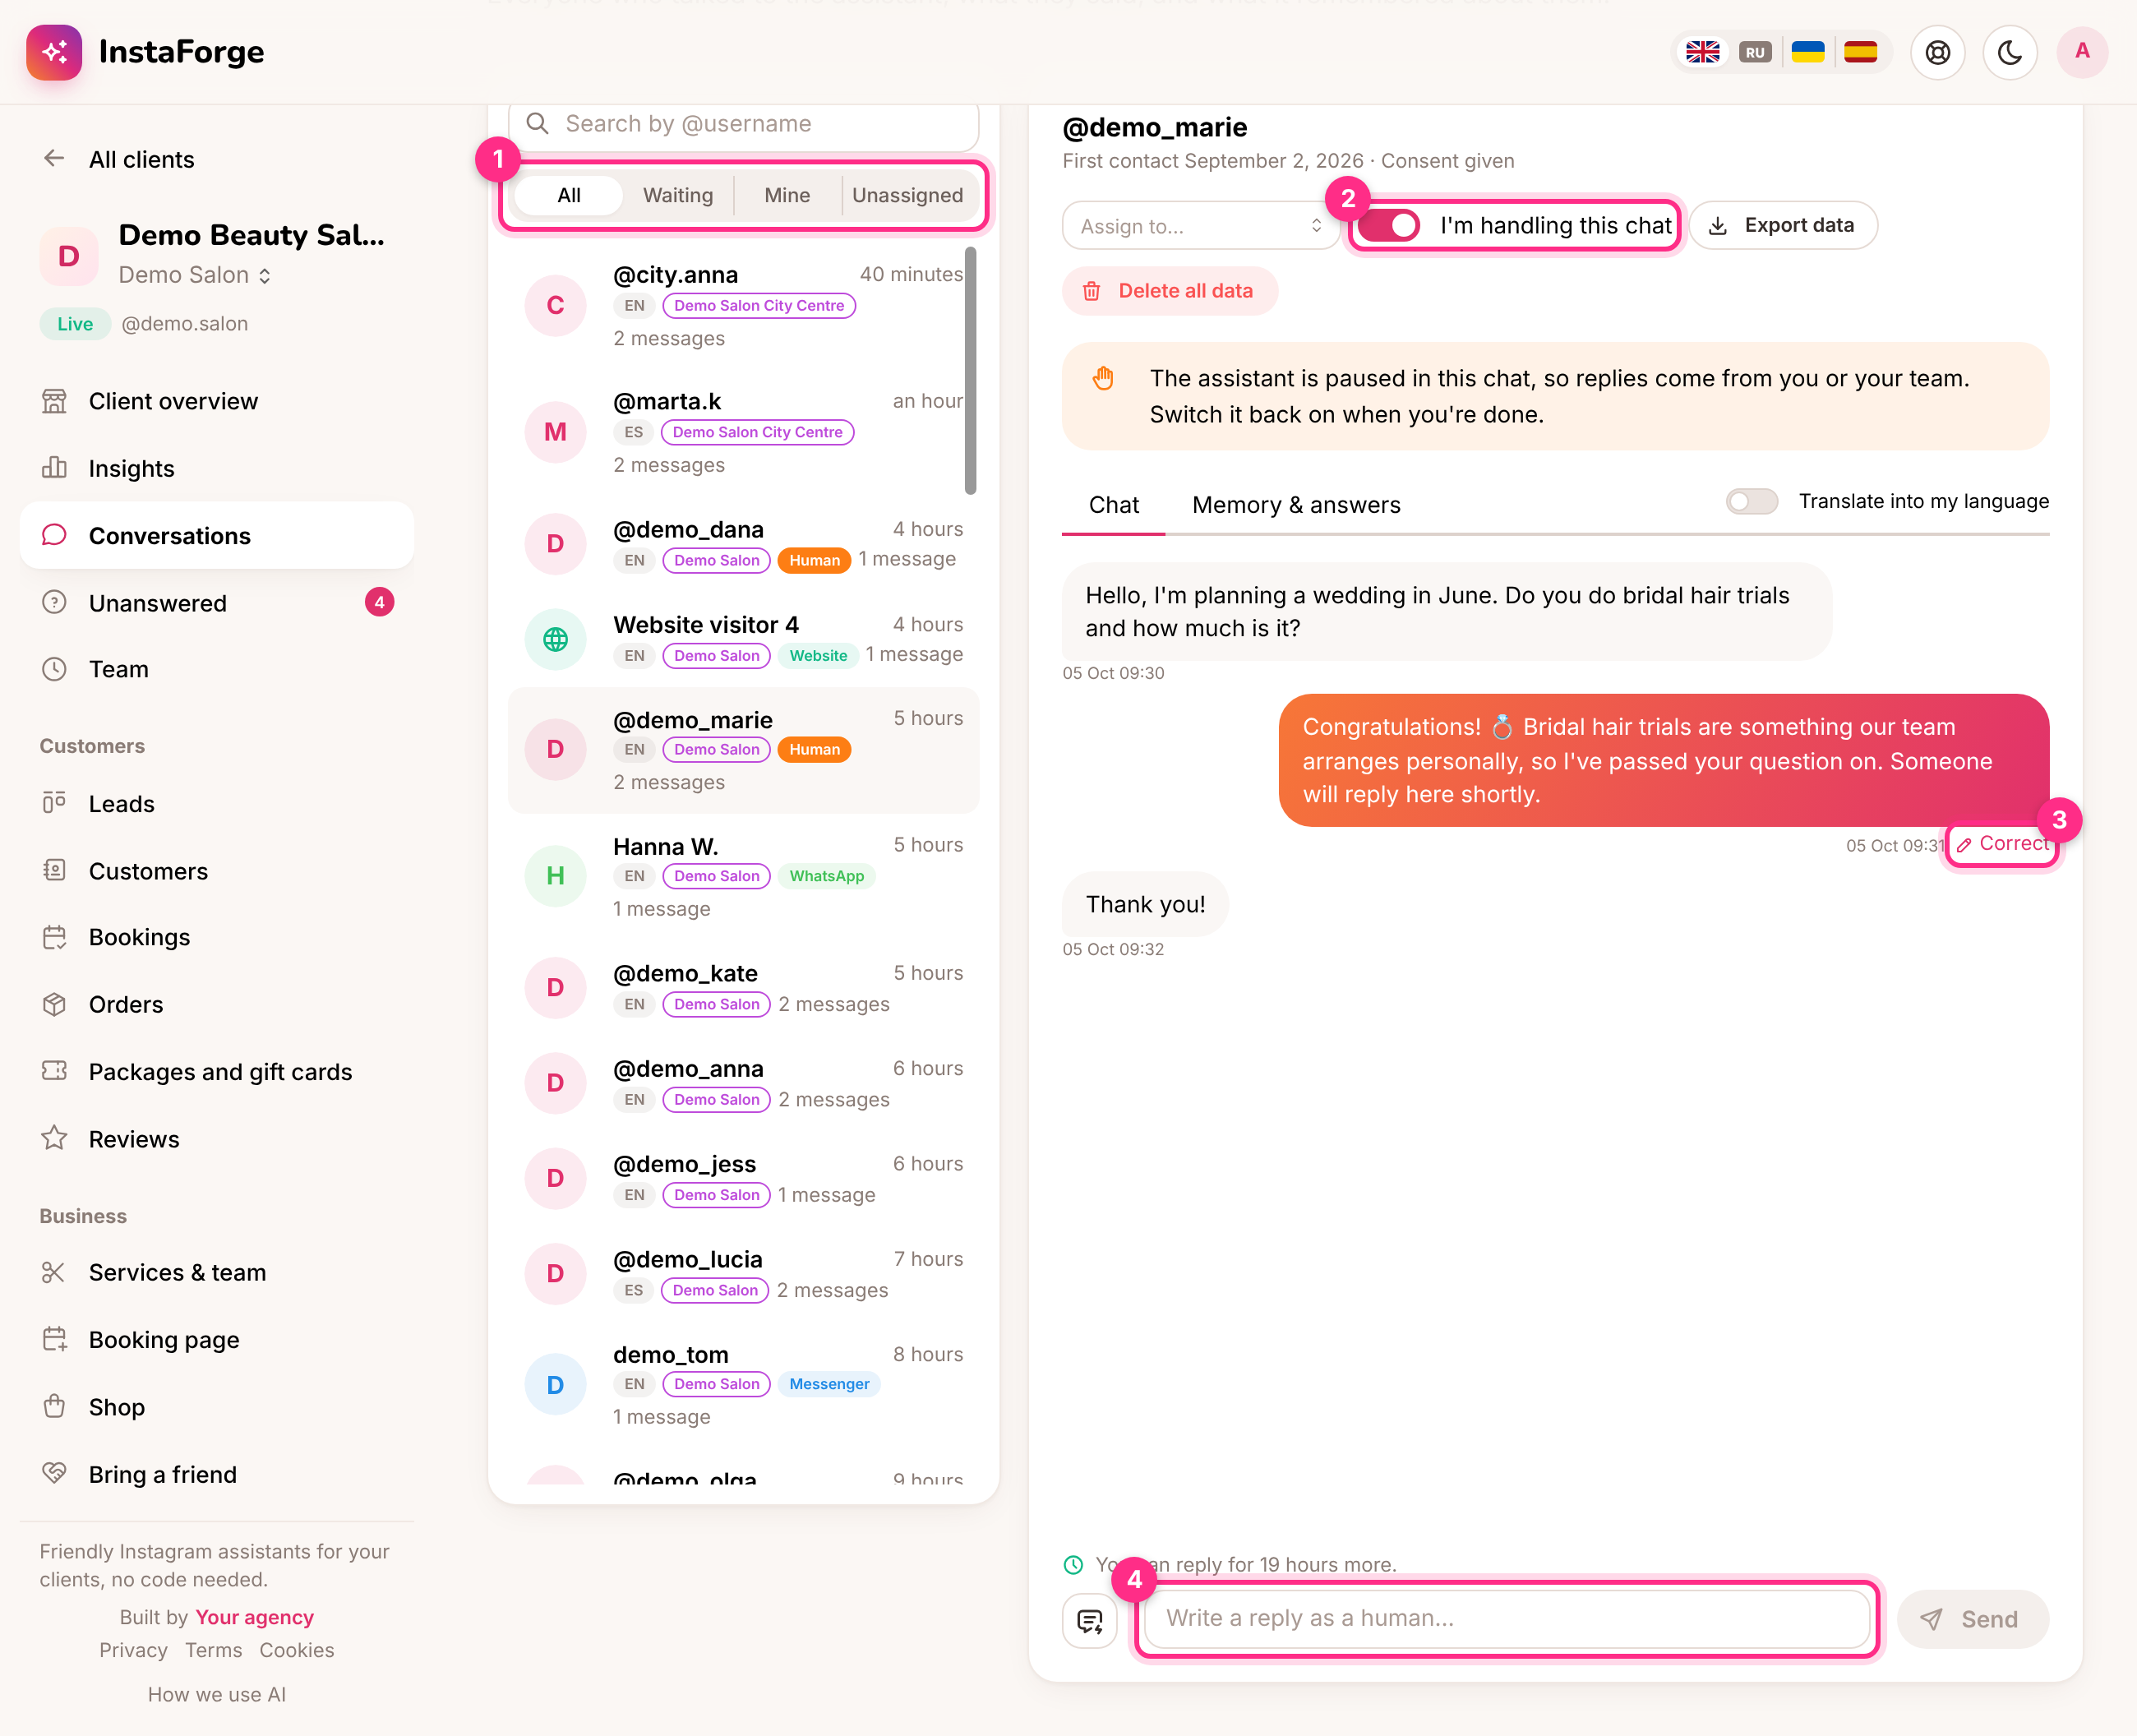Select the All filter segment
2137x1736 pixels.
point(568,195)
